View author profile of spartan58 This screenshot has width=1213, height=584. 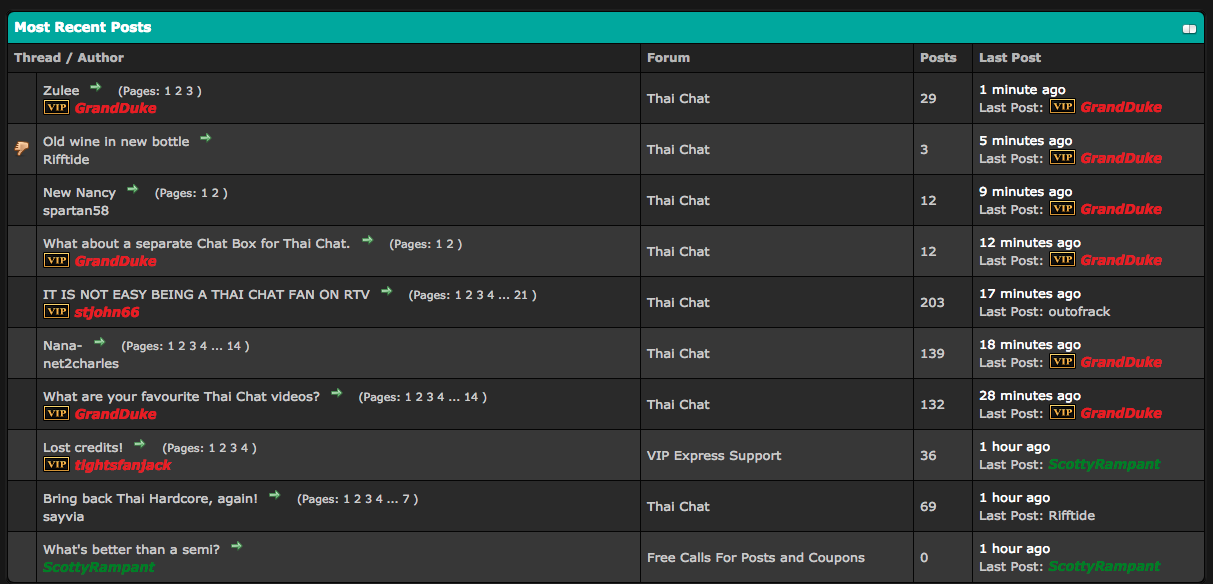click(x=76, y=211)
